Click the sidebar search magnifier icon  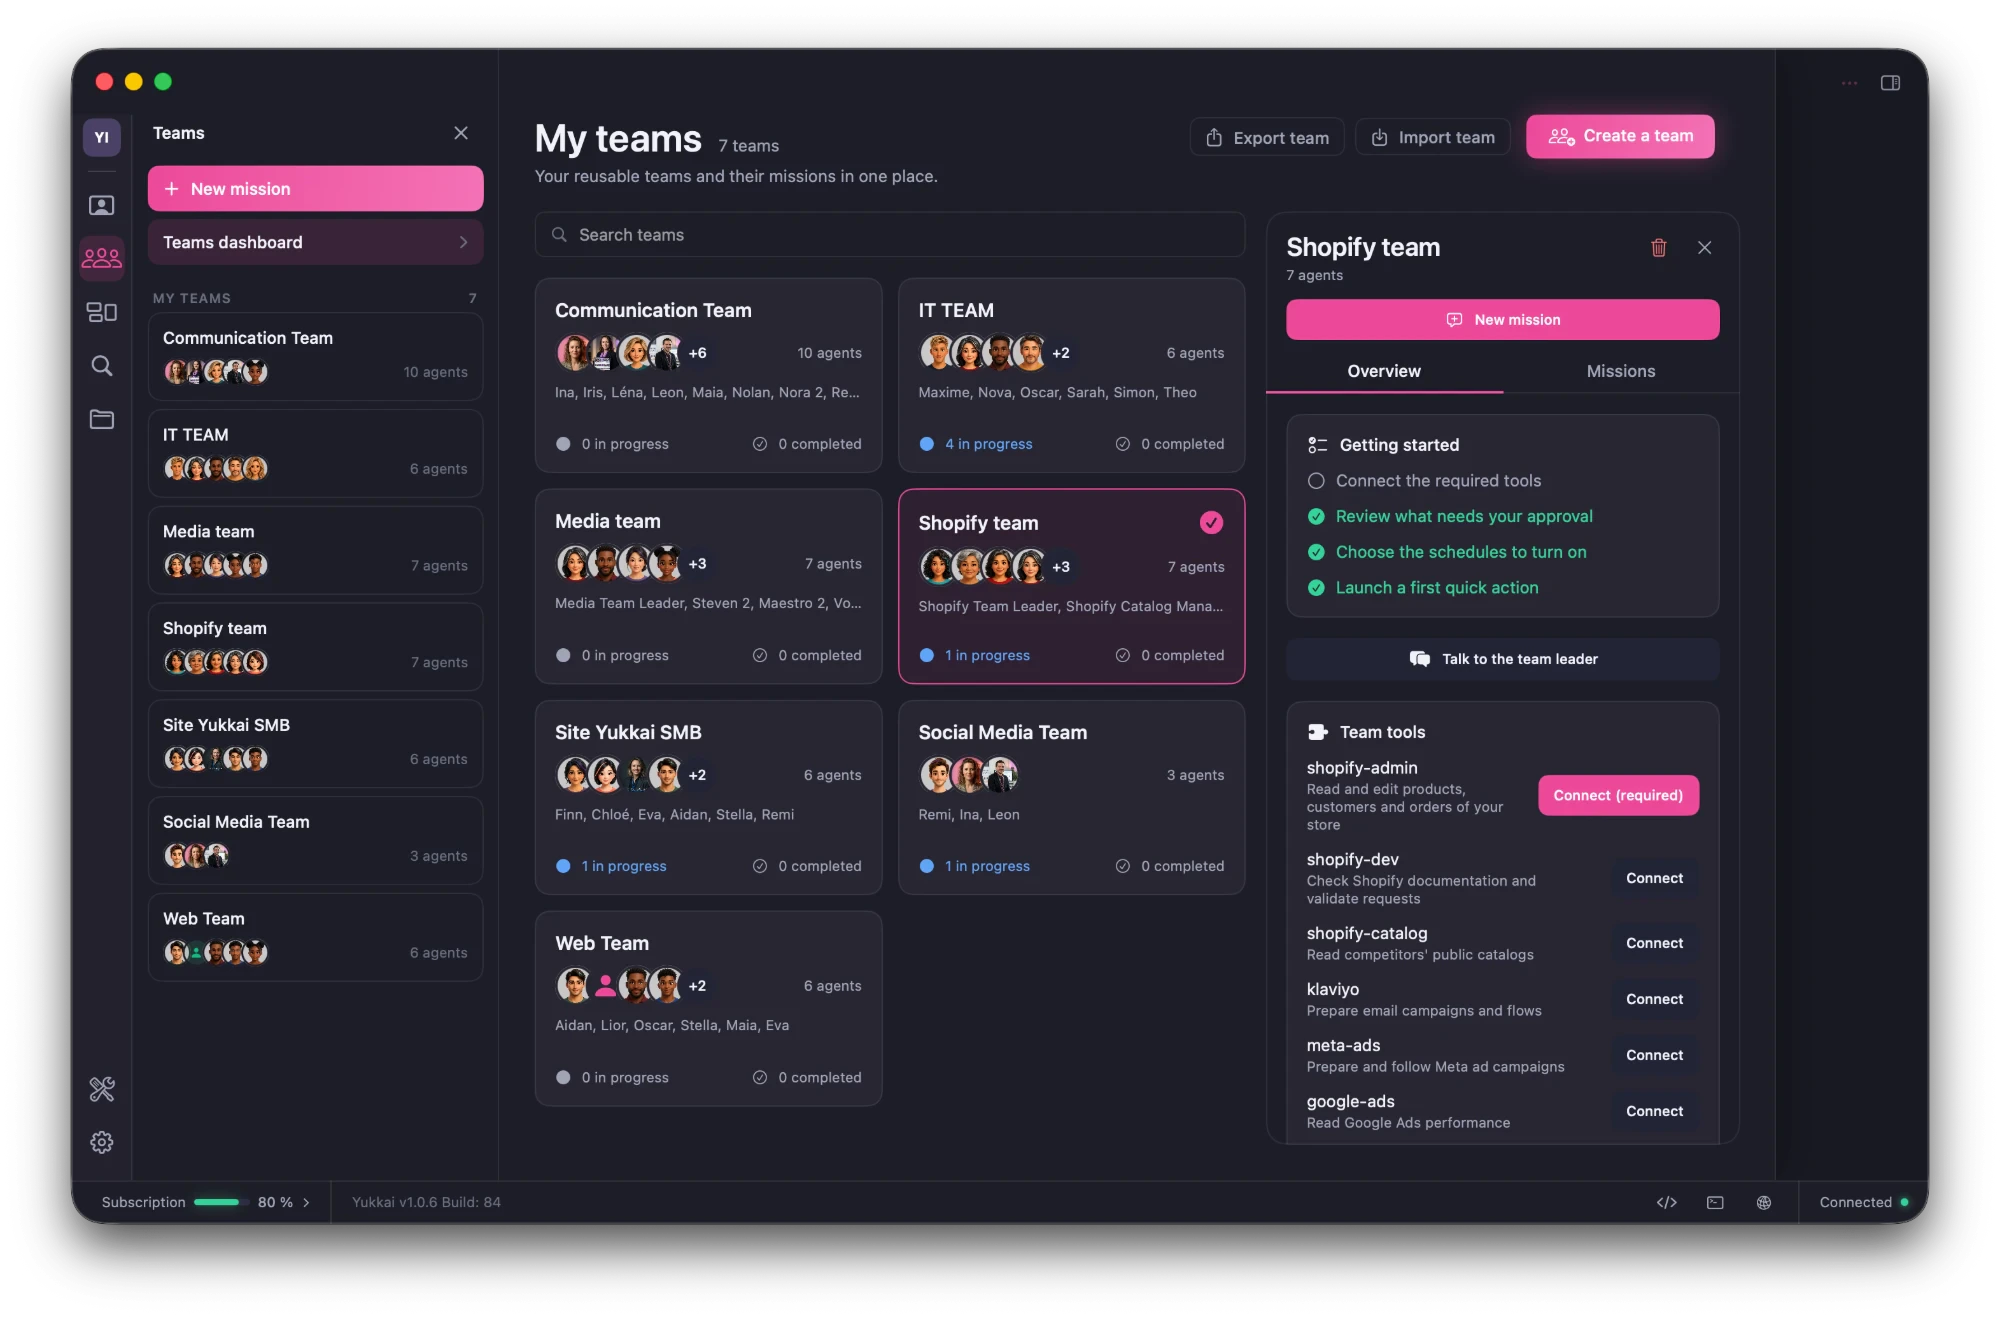click(x=102, y=365)
